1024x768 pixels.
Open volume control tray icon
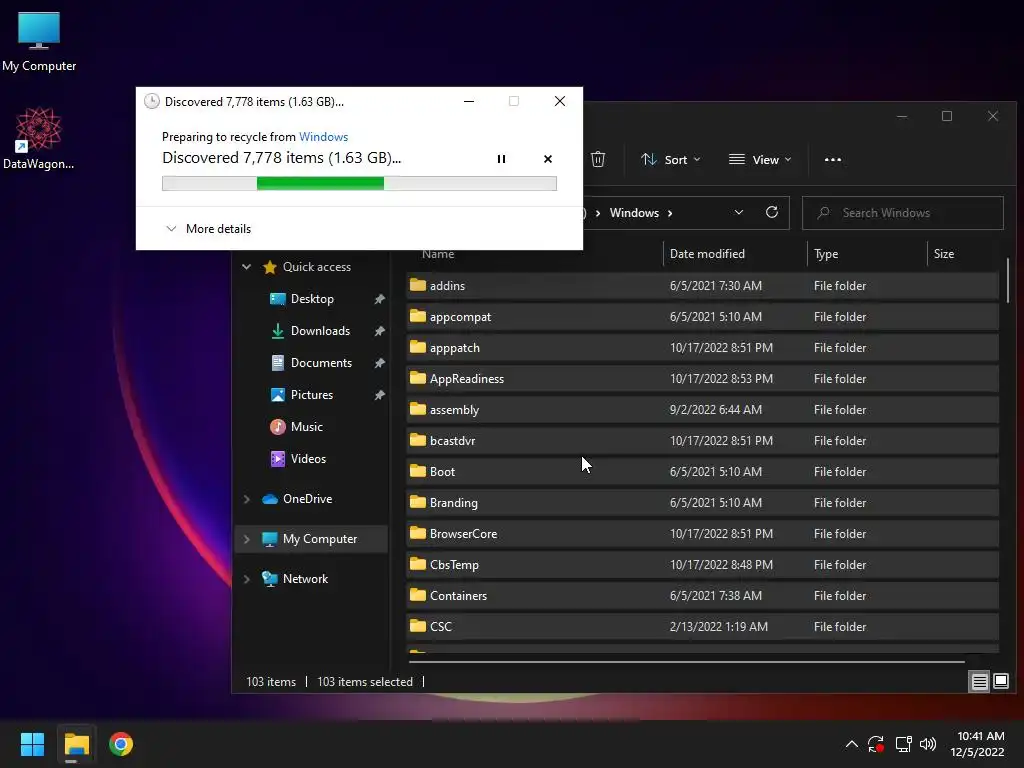pyautogui.click(x=927, y=744)
